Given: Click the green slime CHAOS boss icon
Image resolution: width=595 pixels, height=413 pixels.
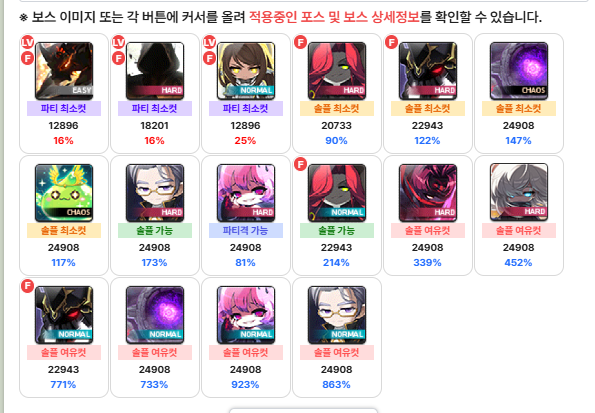Looking at the screenshot, I should coord(64,193).
